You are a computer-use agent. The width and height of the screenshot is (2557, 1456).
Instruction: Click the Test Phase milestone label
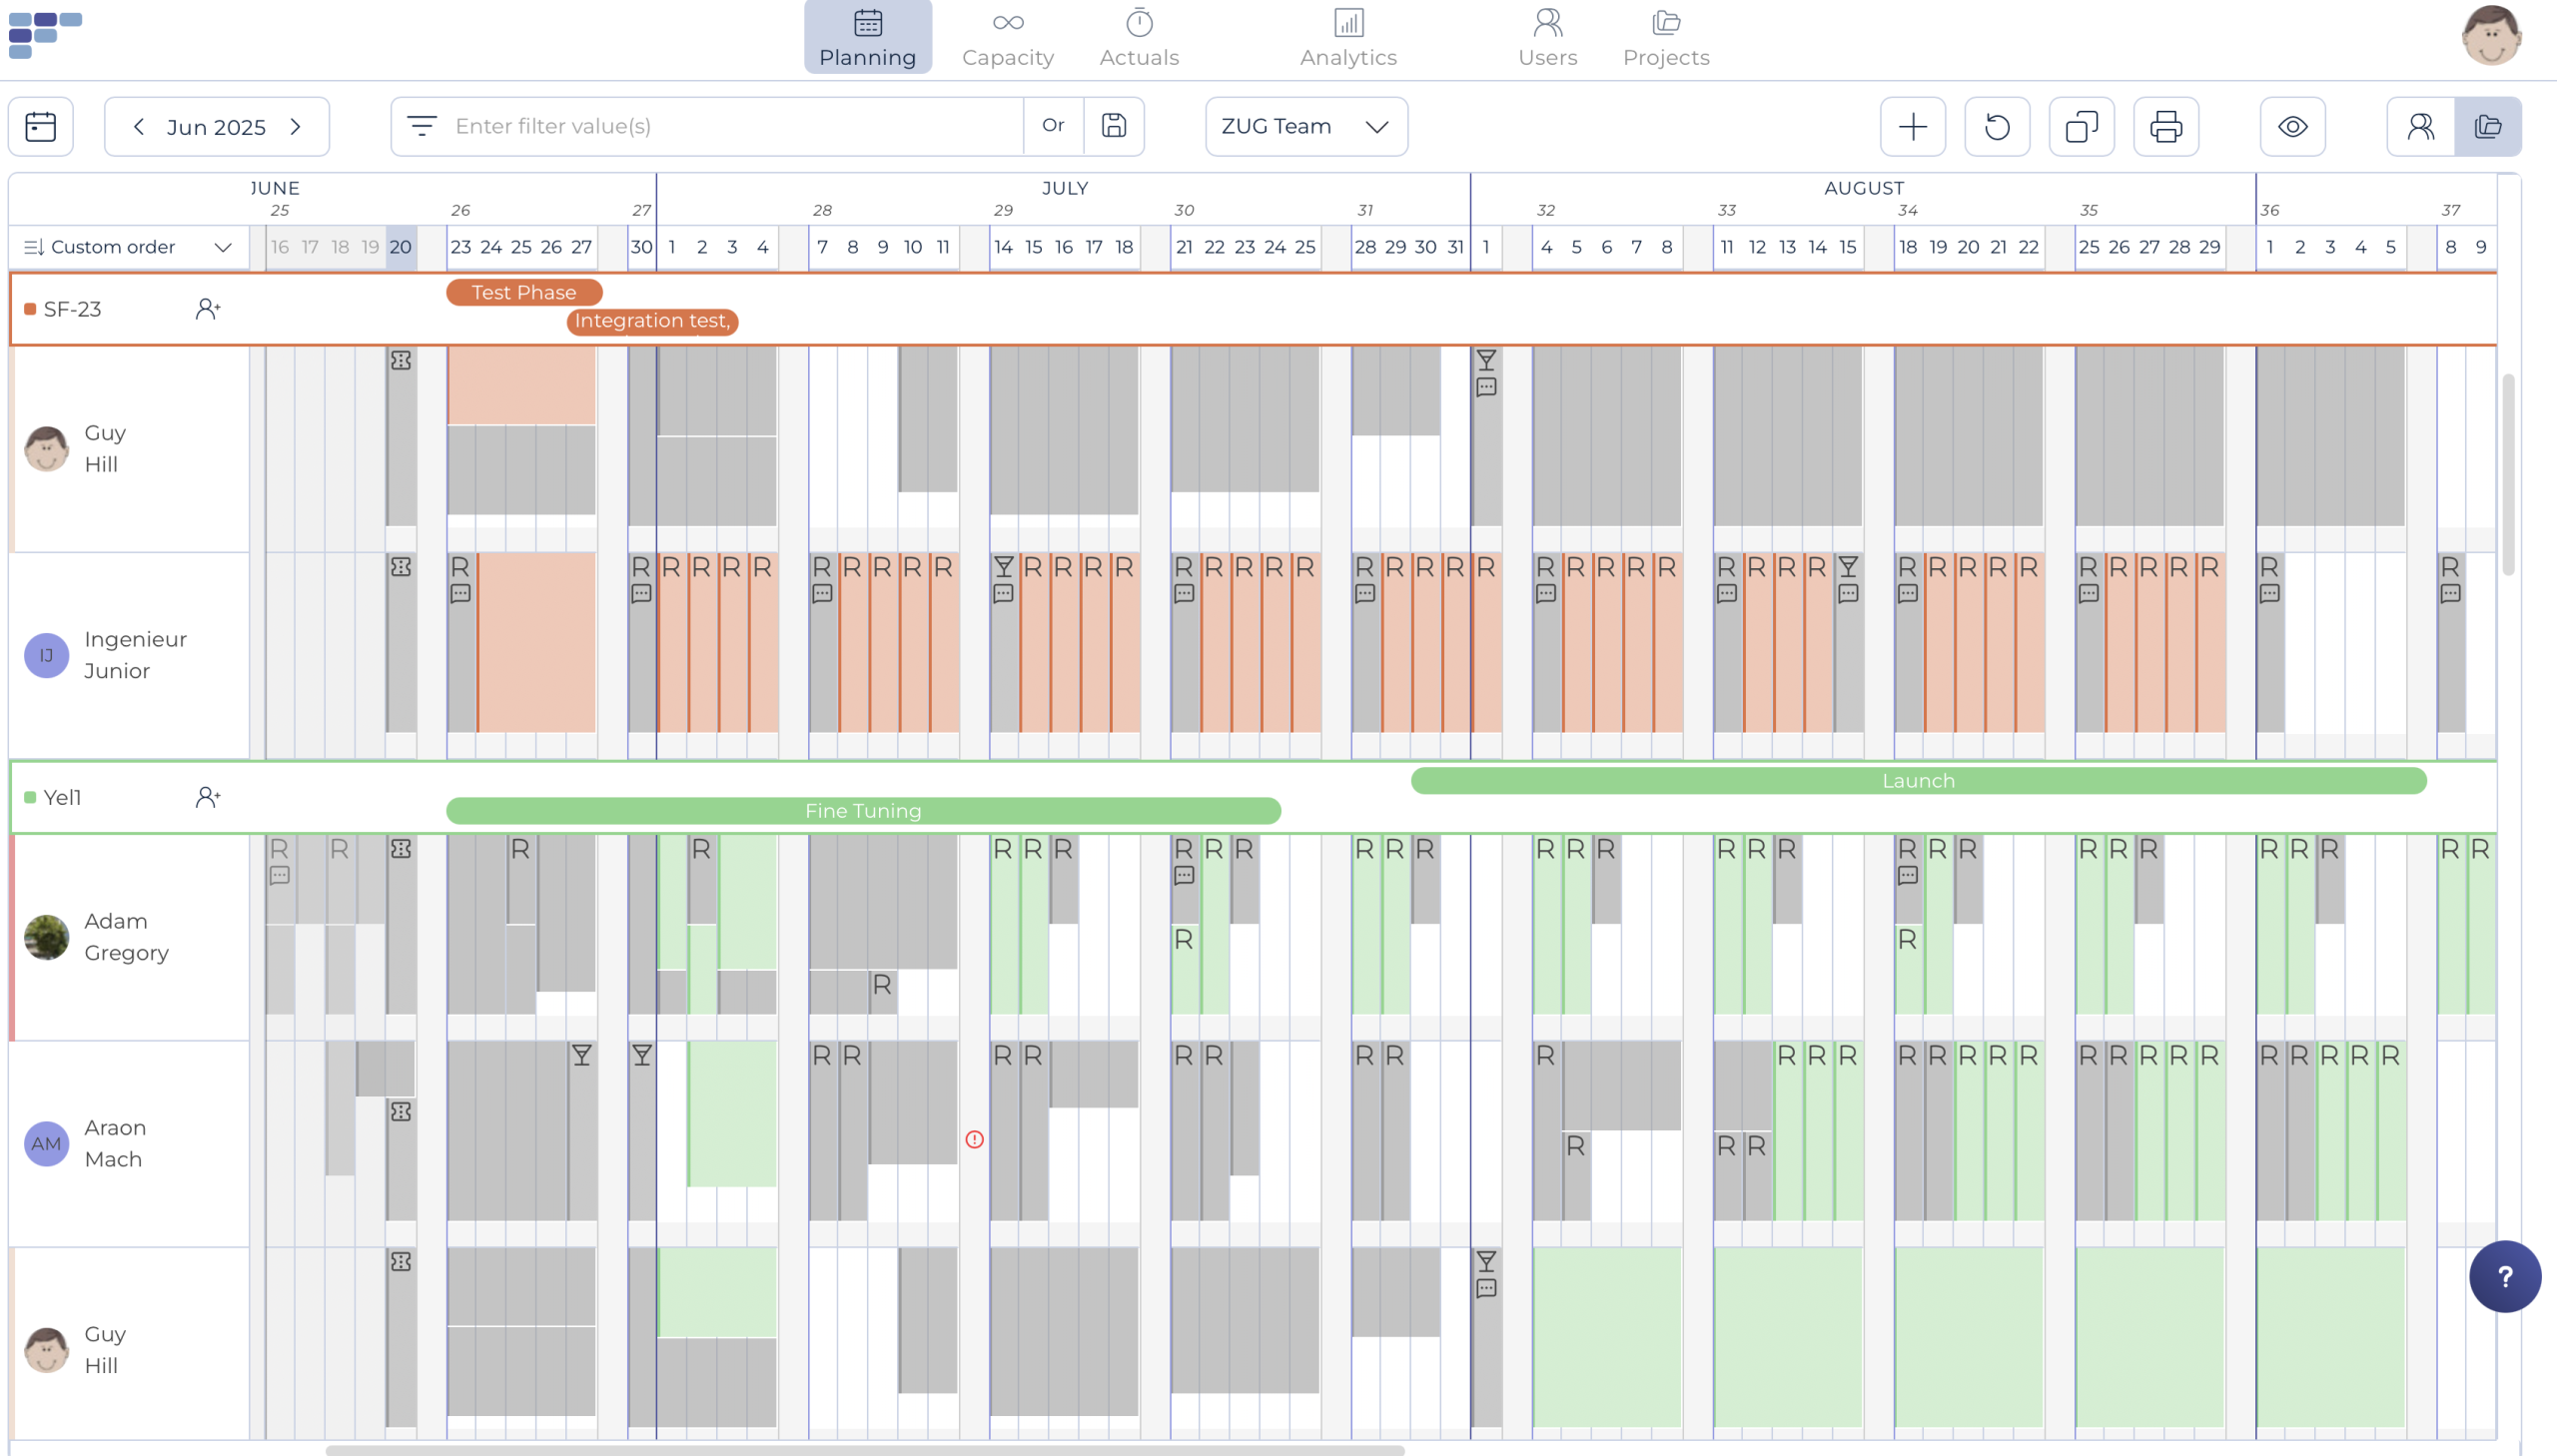pos(523,292)
